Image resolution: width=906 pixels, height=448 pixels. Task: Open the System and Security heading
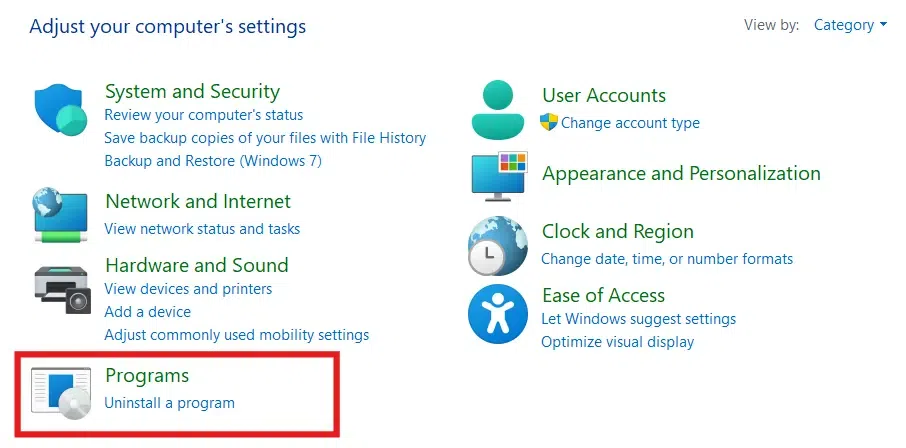pos(192,92)
